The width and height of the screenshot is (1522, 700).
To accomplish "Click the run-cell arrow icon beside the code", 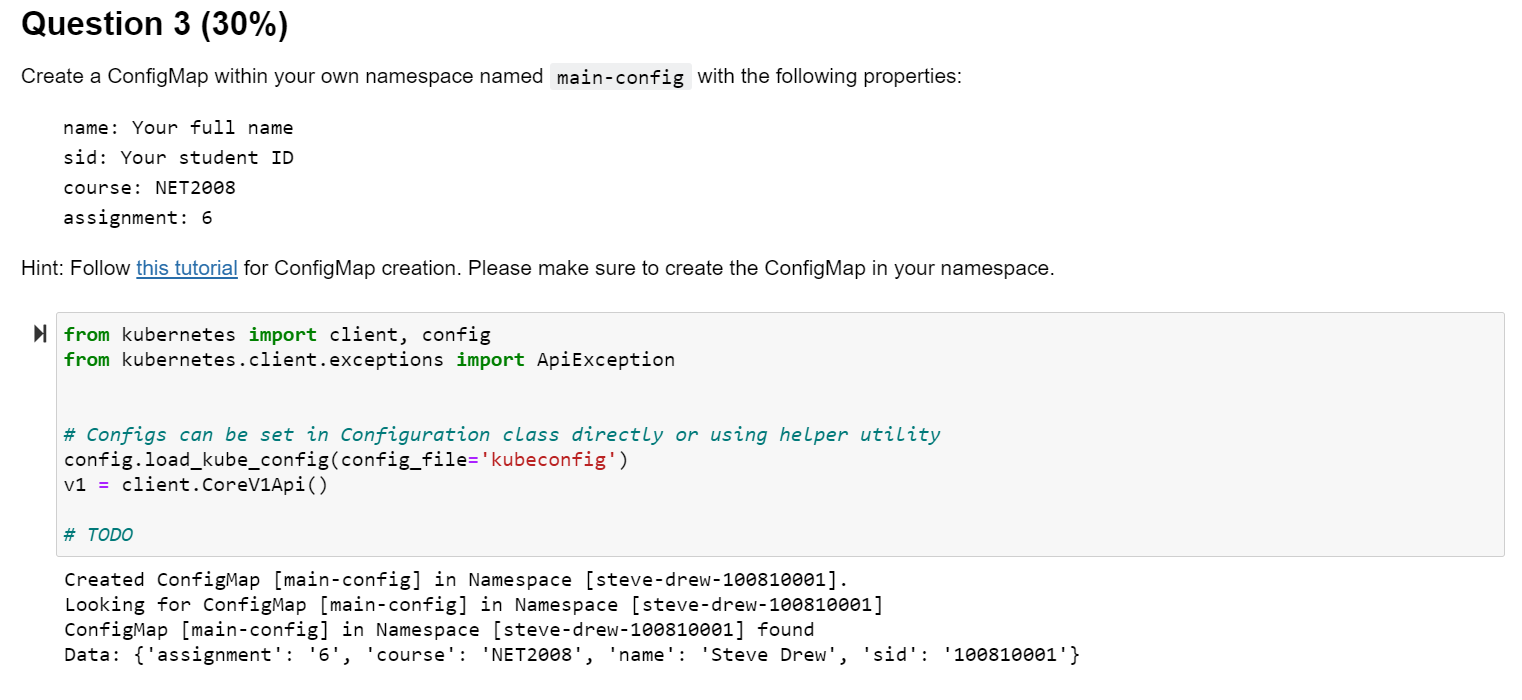I will 39,333.
